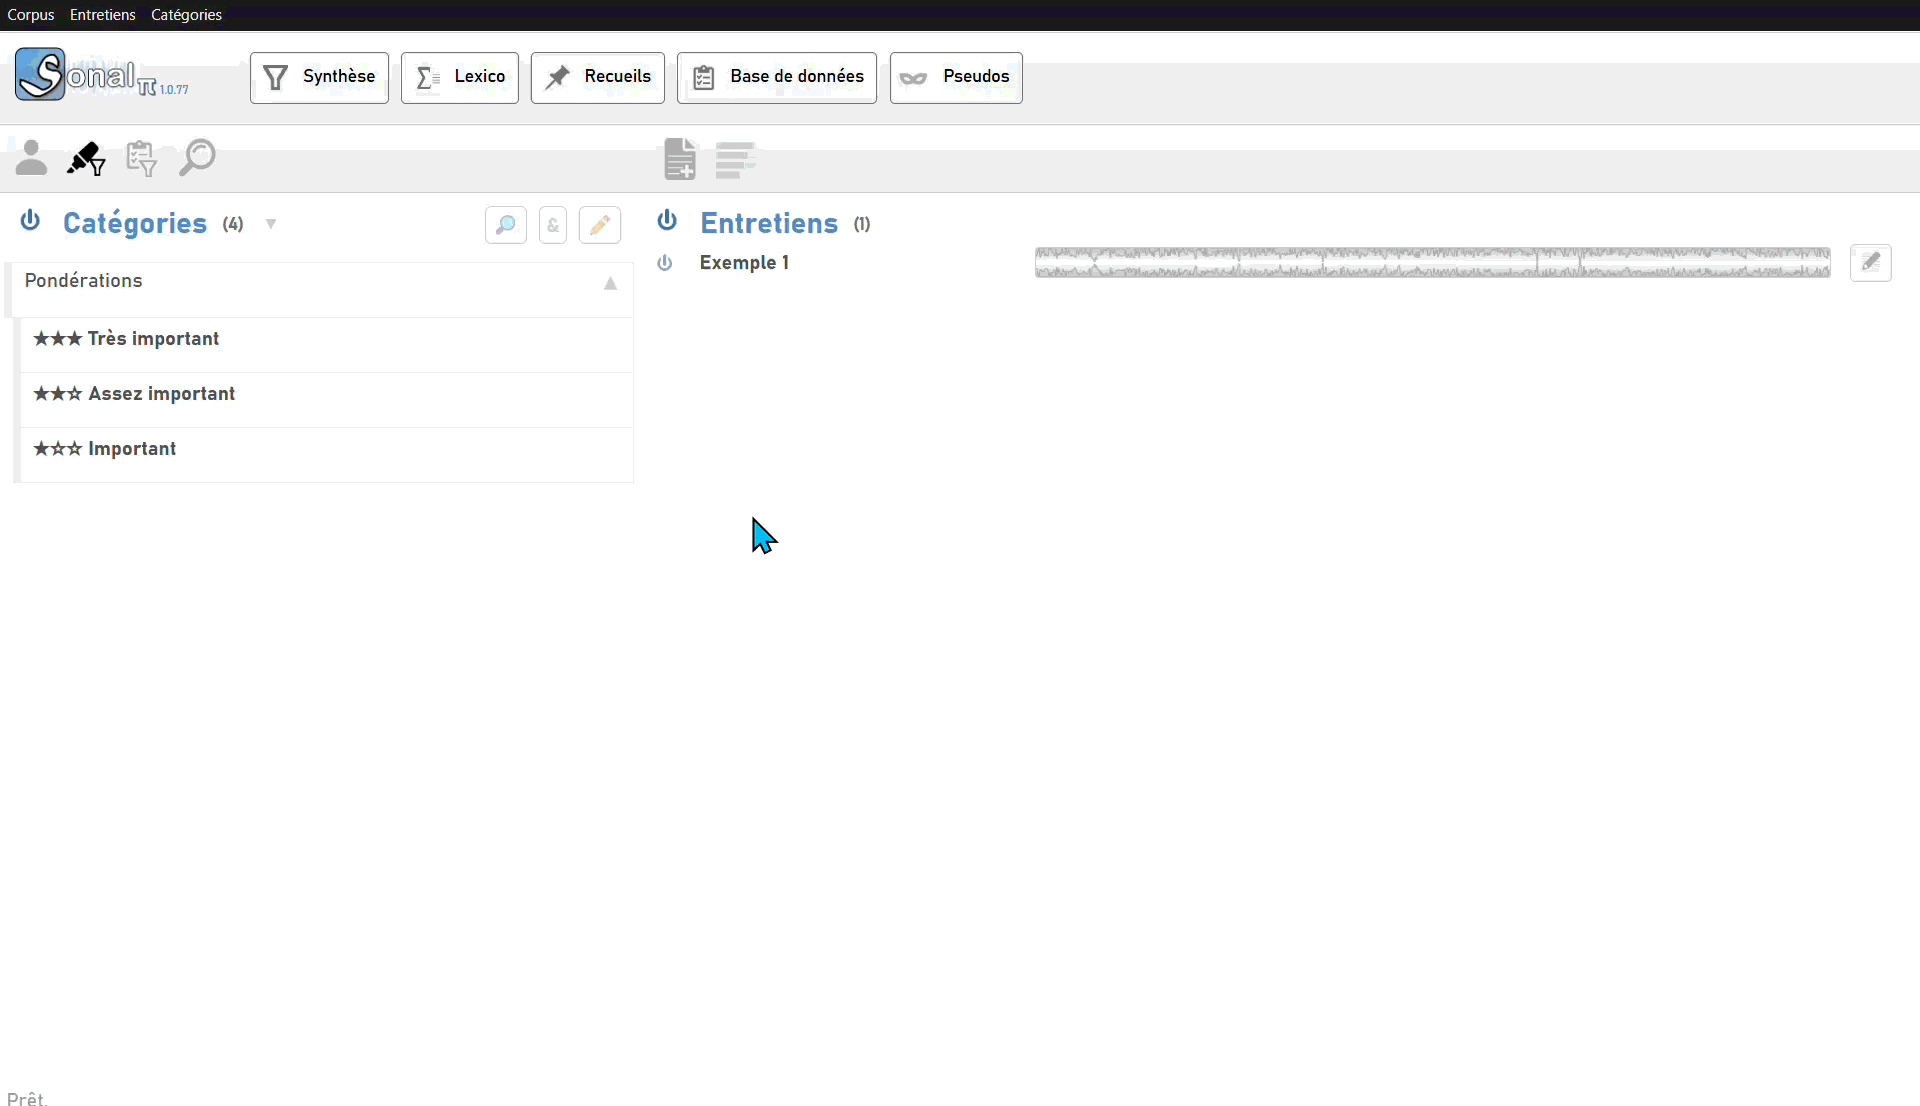Viewport: 1920px width, 1106px height.
Task: Open the Corpus menu
Action: (x=31, y=15)
